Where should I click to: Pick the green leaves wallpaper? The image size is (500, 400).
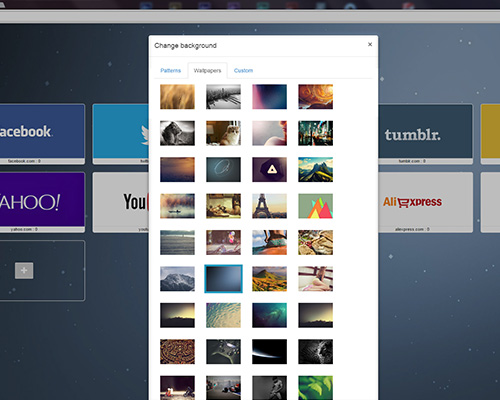coord(315,388)
